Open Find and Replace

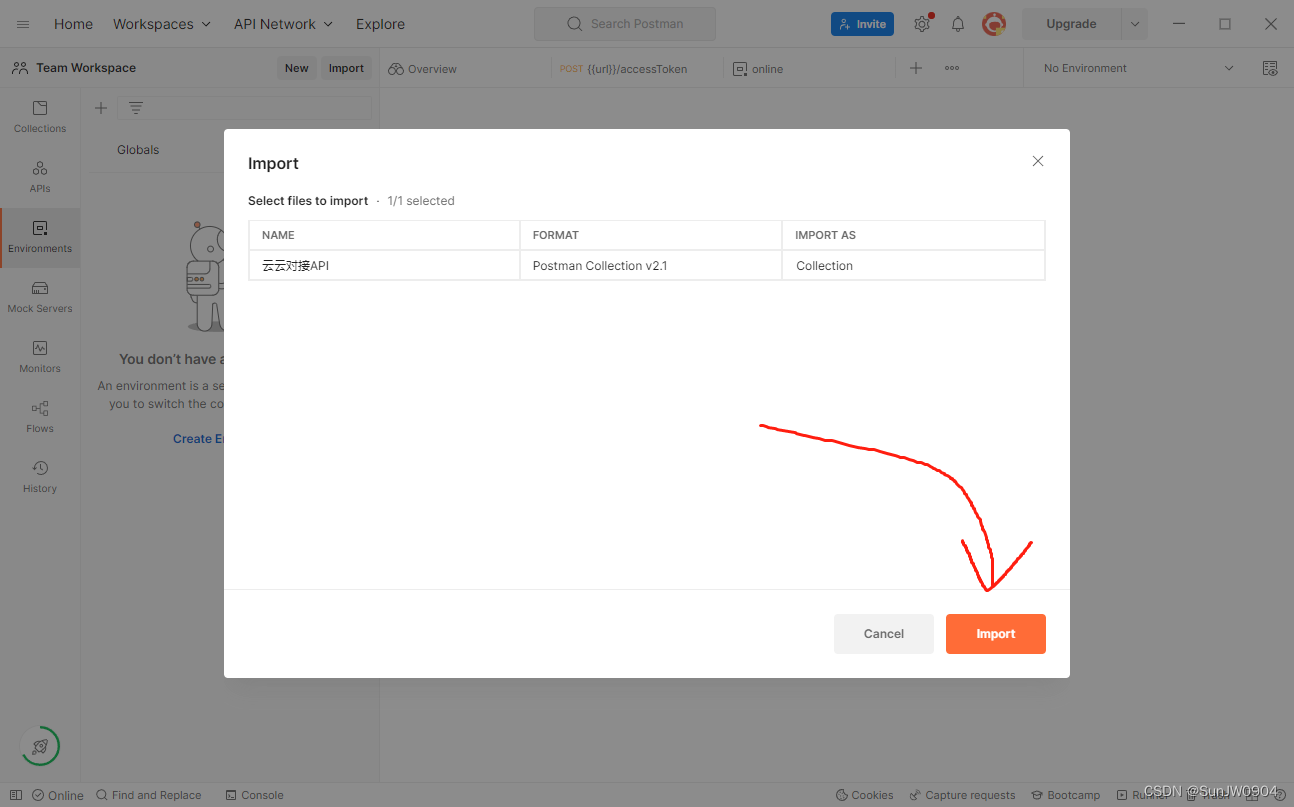click(149, 795)
